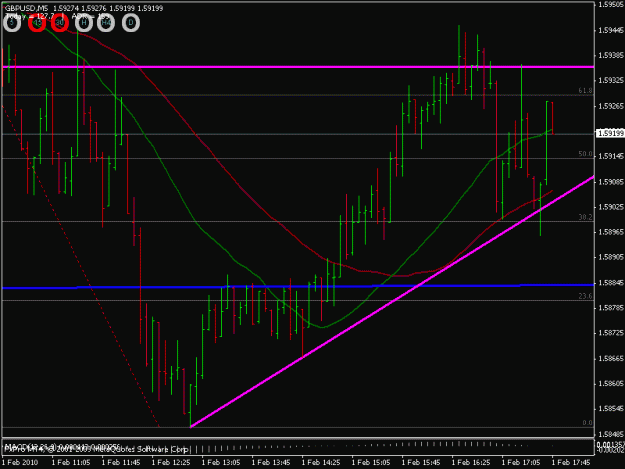Click the 0.0 Fibonacci level label

coord(588,423)
